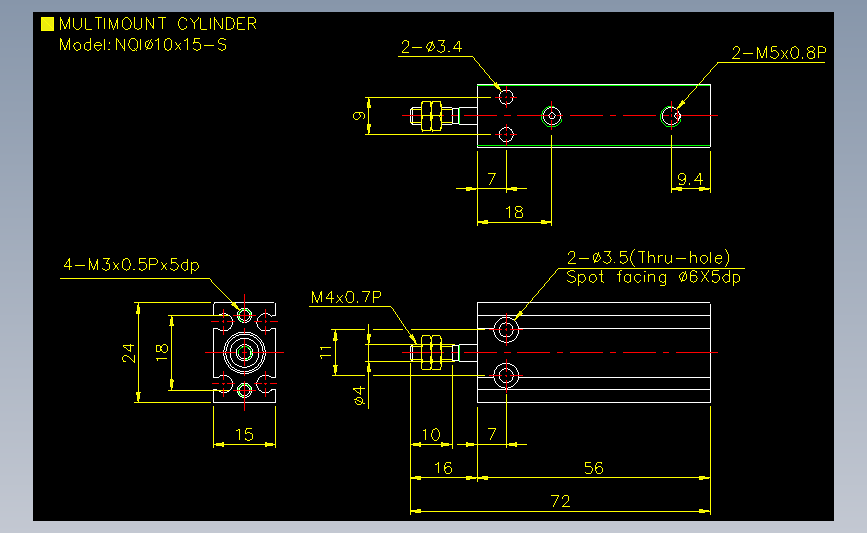Click the M4x0.7P rod thread label
Screen dimensions: 867x533
tap(346, 297)
